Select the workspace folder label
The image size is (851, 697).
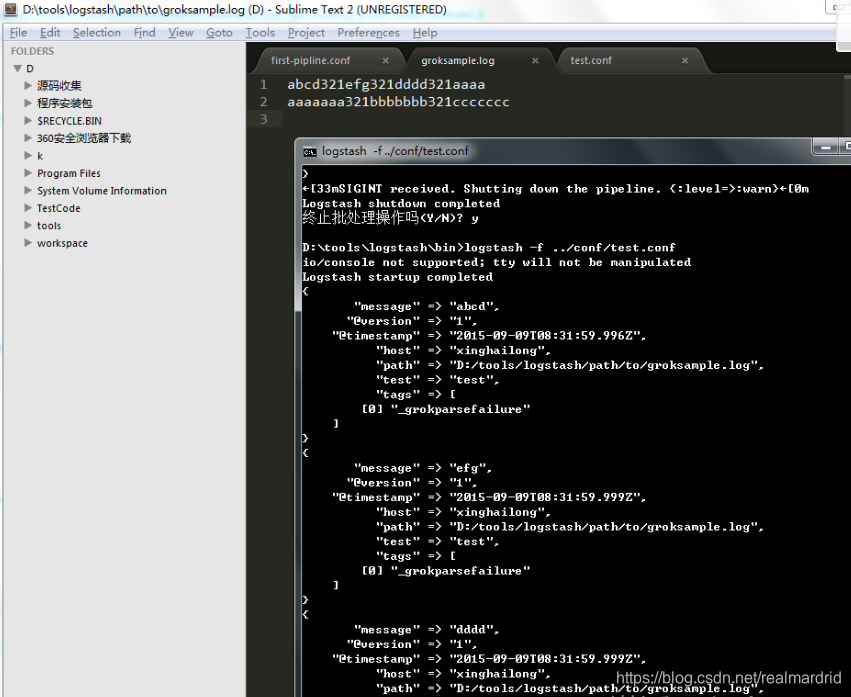click(62, 243)
